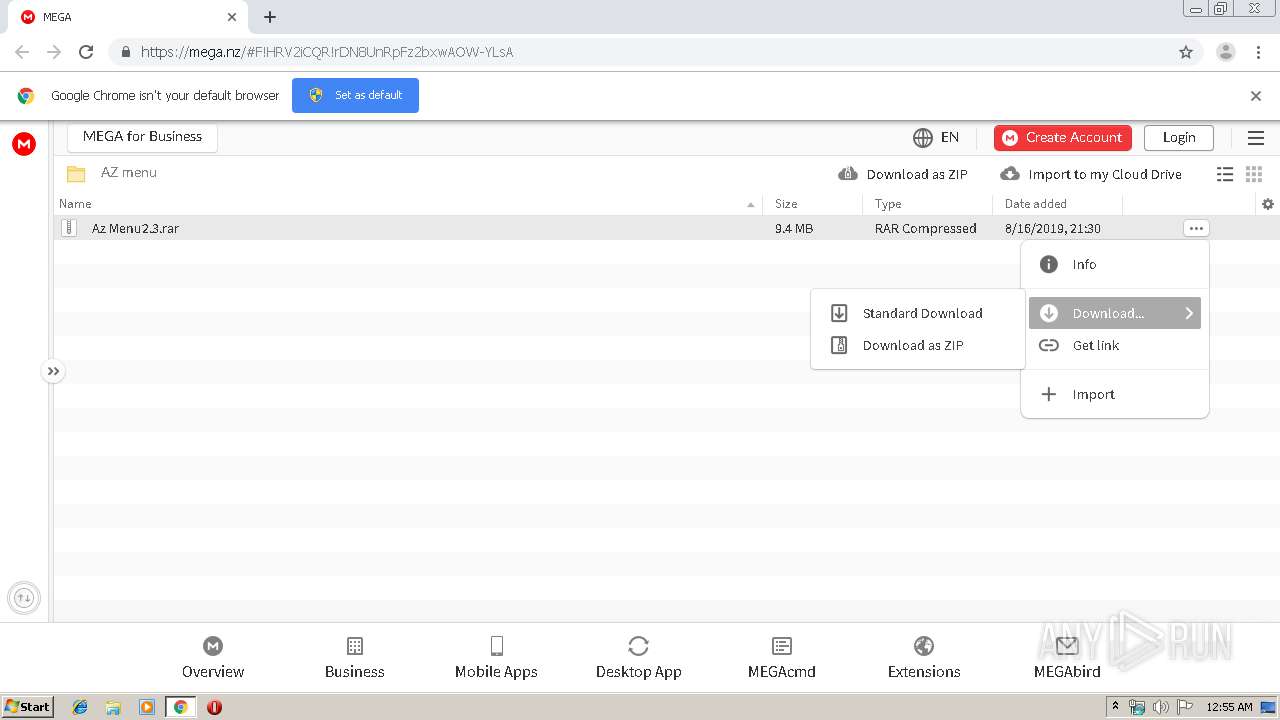
Task: Click the MEGA logo icon in sidebar
Action: (x=24, y=144)
